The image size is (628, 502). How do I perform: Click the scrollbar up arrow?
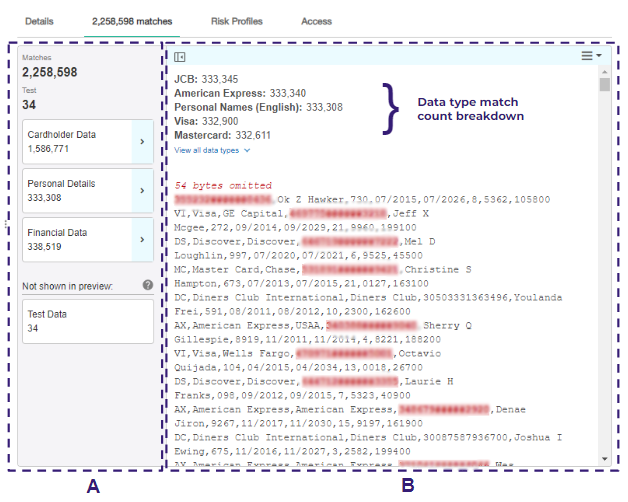coord(604,72)
